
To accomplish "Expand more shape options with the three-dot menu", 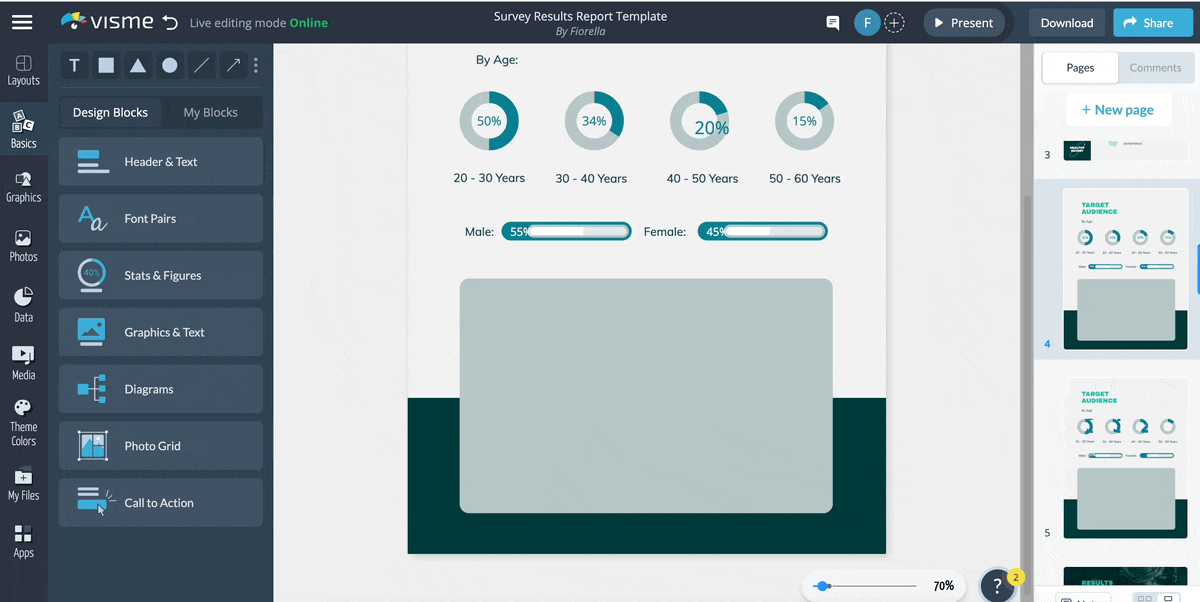I will tap(256, 65).
